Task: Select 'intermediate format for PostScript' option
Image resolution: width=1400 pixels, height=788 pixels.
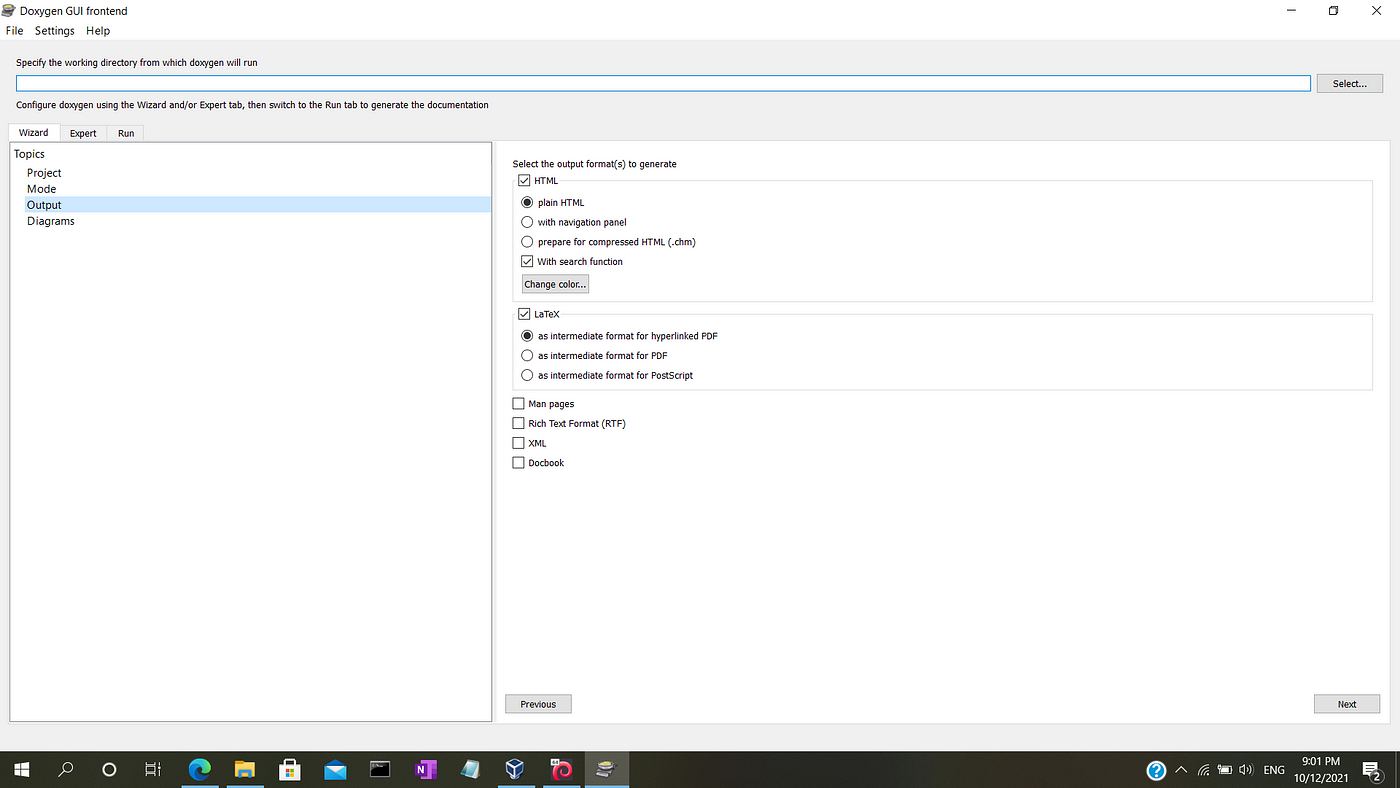Action: 527,375
